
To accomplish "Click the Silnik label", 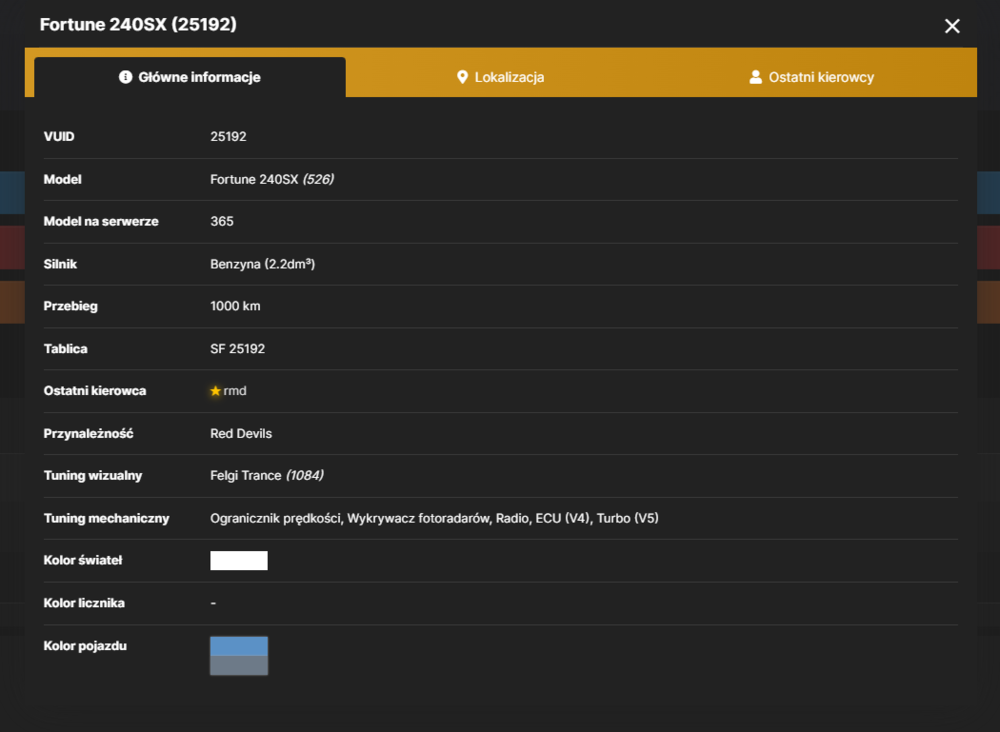I will click(x=60, y=264).
